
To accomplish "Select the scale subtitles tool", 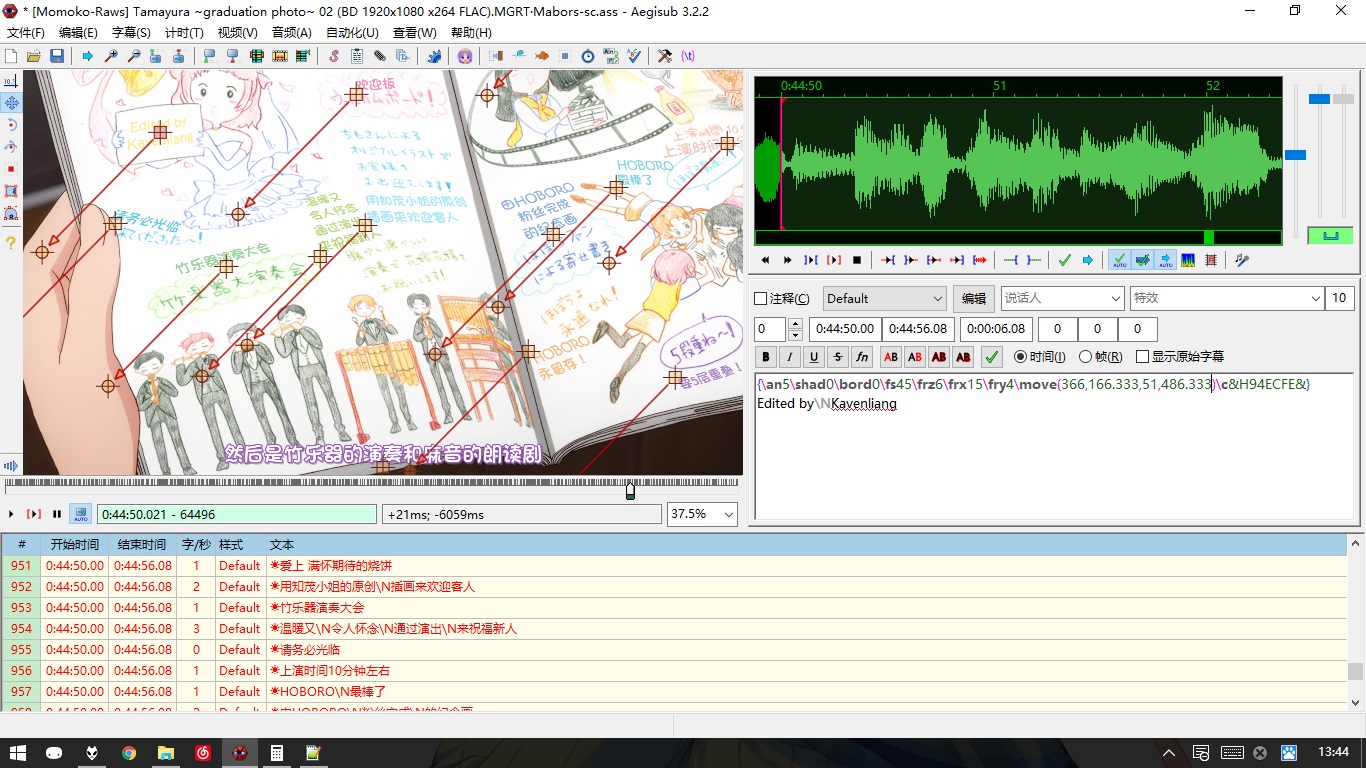I will pyautogui.click(x=11, y=168).
